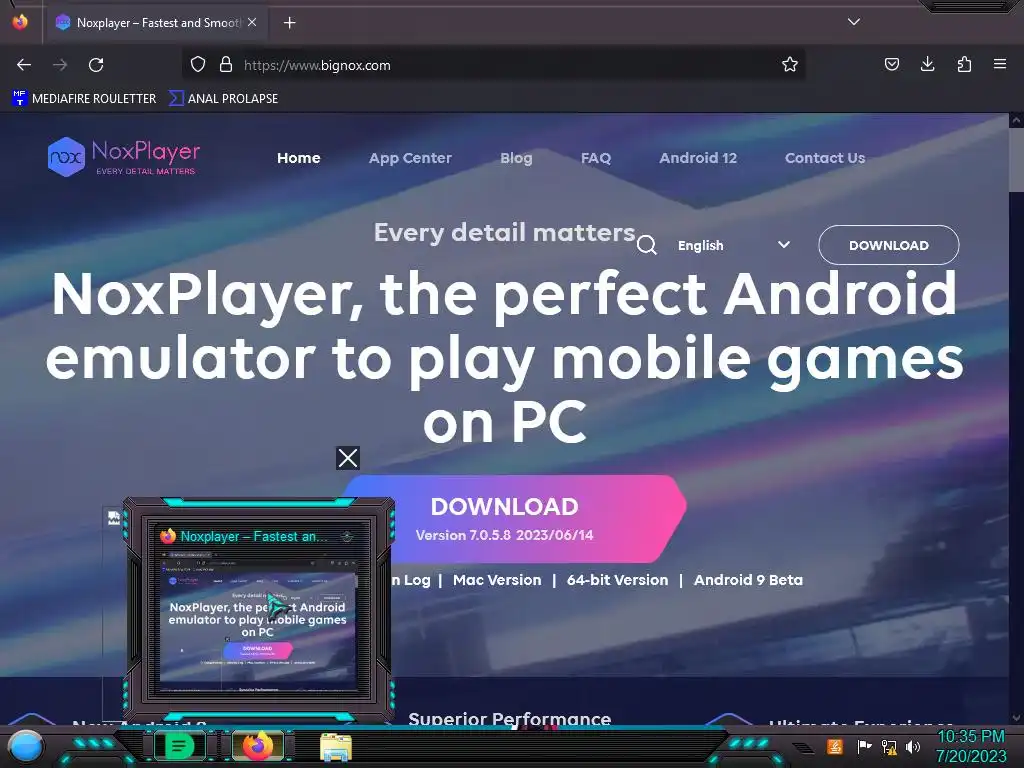1024x768 pixels.
Task: Open the Home navigation item
Action: click(298, 158)
